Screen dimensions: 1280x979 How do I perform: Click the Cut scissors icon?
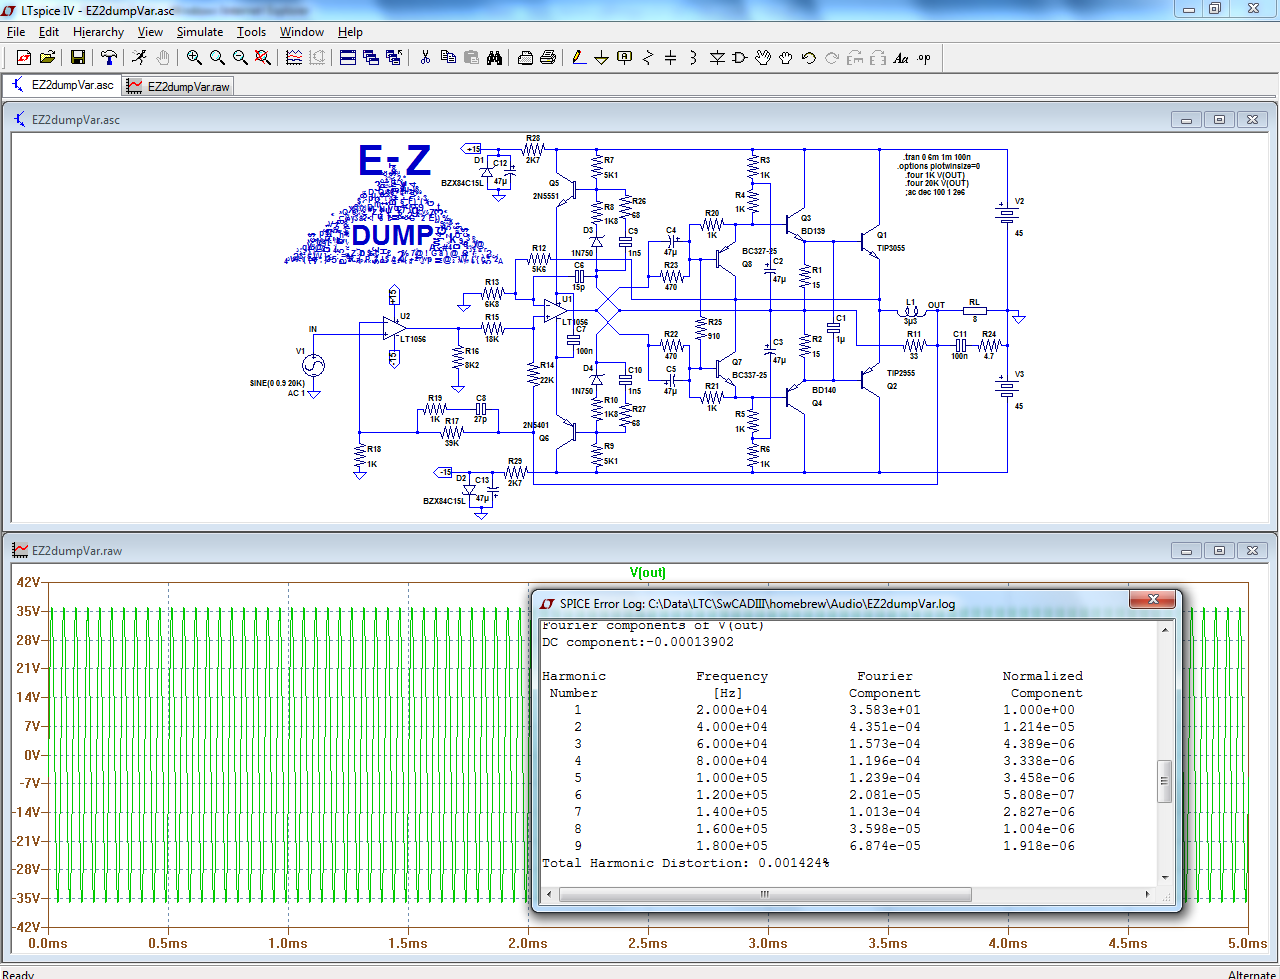pyautogui.click(x=425, y=58)
